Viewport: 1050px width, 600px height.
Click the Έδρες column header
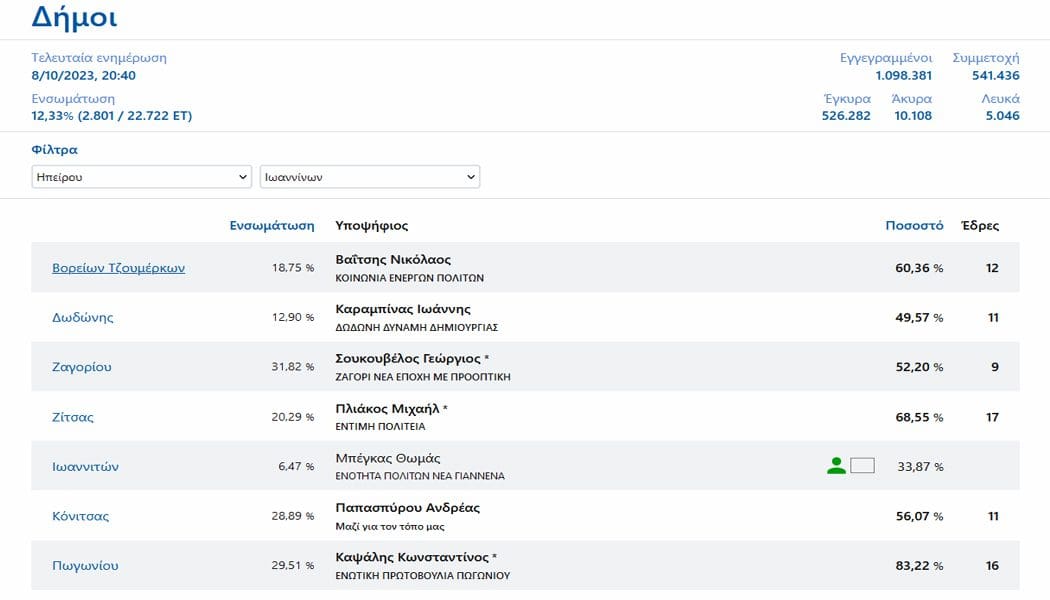click(x=980, y=226)
